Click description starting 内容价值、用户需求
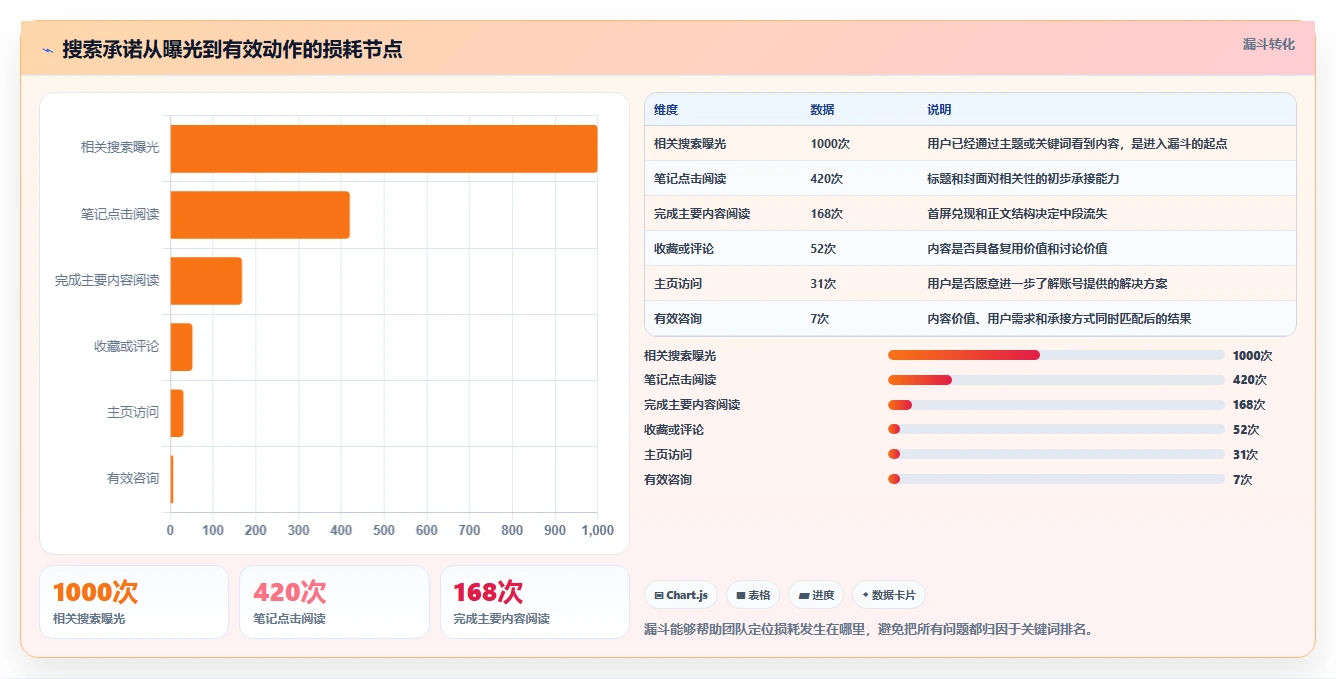Viewport: 1336px width, 679px height. (x=1059, y=319)
